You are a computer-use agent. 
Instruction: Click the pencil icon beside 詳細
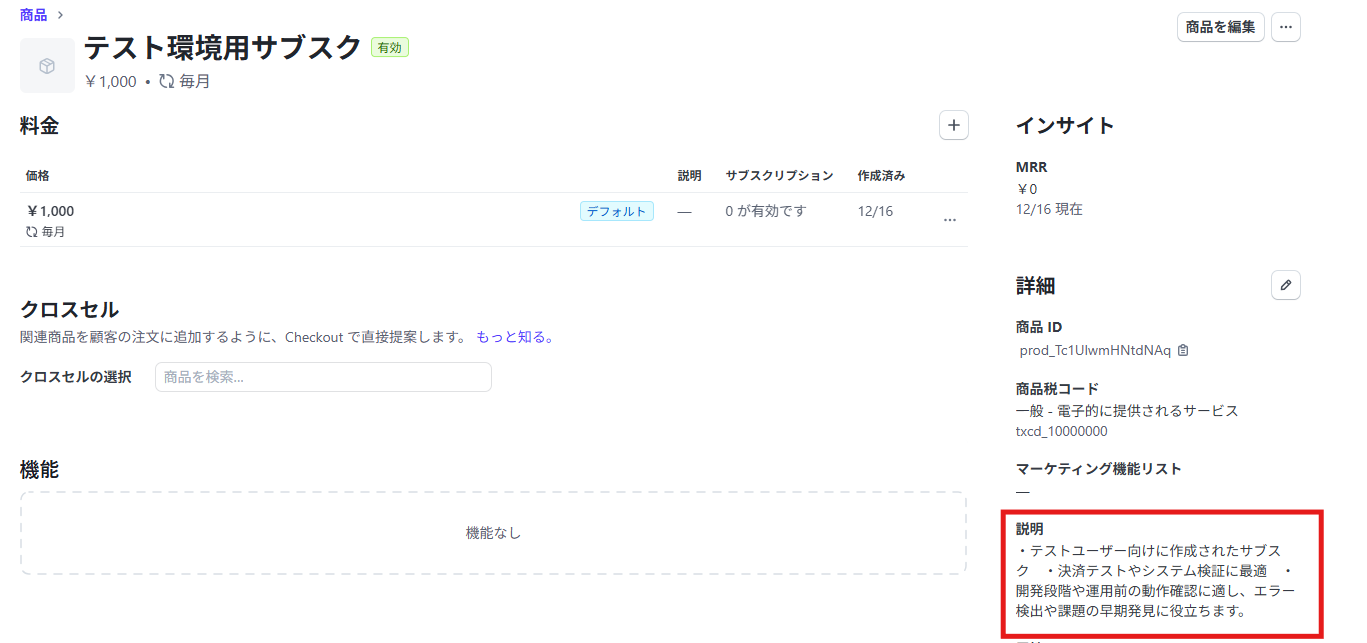(1285, 285)
